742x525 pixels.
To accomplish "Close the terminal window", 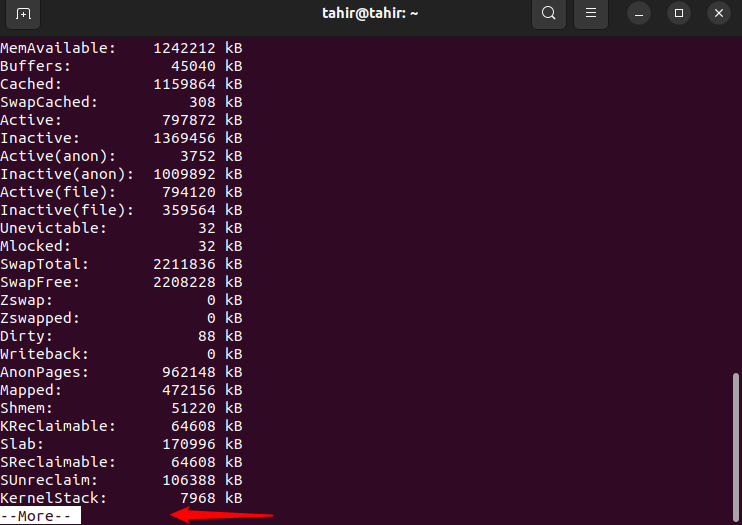I will coord(719,13).
